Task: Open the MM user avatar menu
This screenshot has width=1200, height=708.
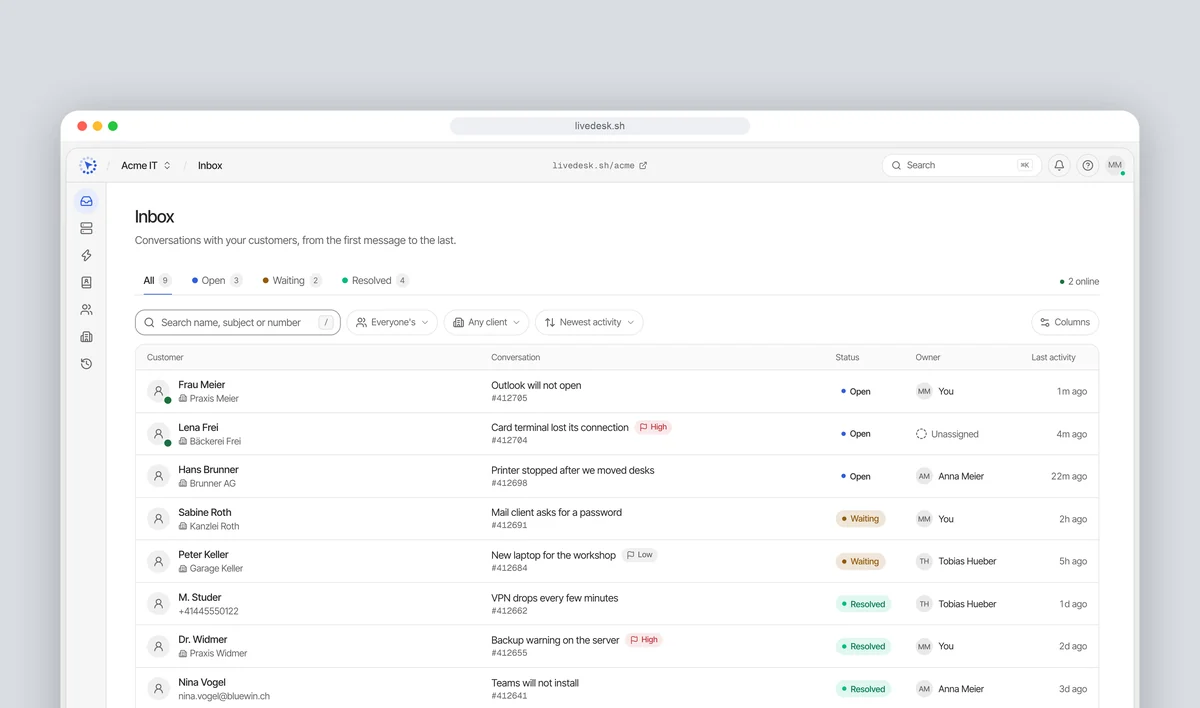Action: [x=1115, y=165]
